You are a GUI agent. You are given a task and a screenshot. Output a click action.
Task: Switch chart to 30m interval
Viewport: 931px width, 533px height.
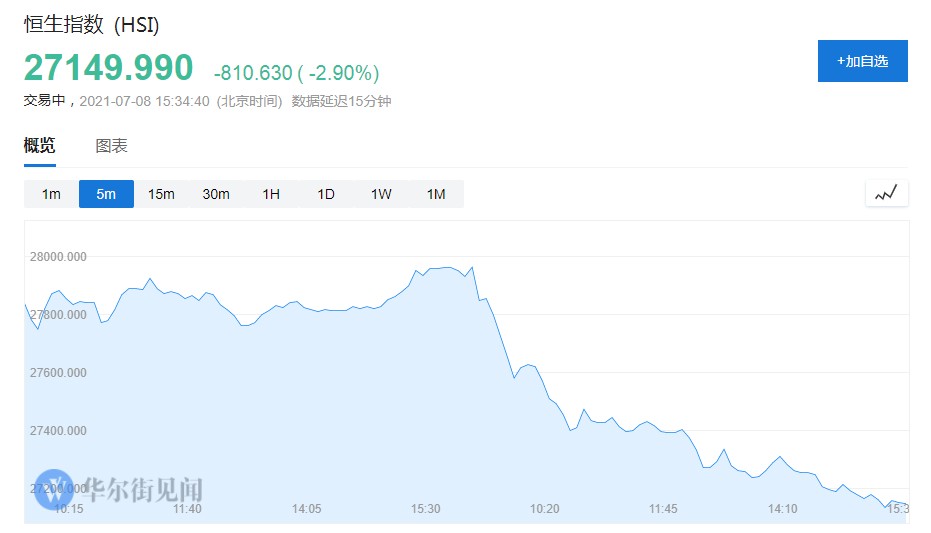pos(216,194)
